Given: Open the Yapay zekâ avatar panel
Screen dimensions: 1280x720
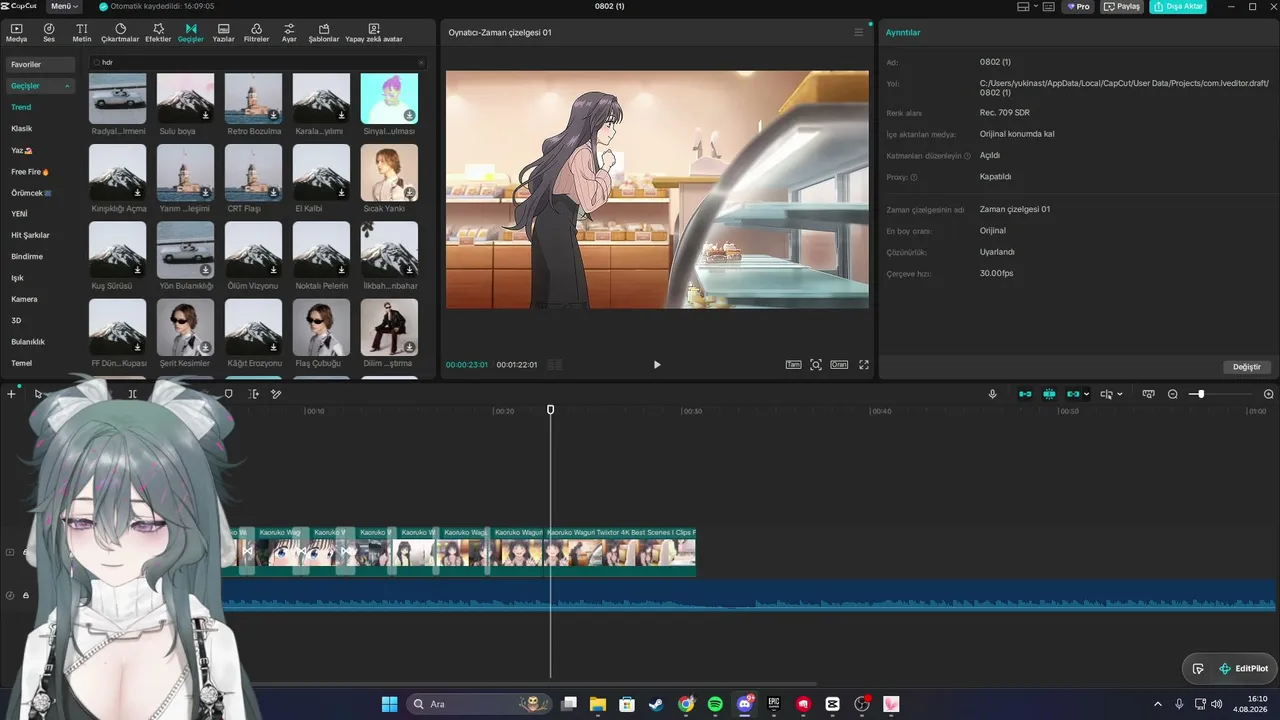Looking at the screenshot, I should [374, 33].
